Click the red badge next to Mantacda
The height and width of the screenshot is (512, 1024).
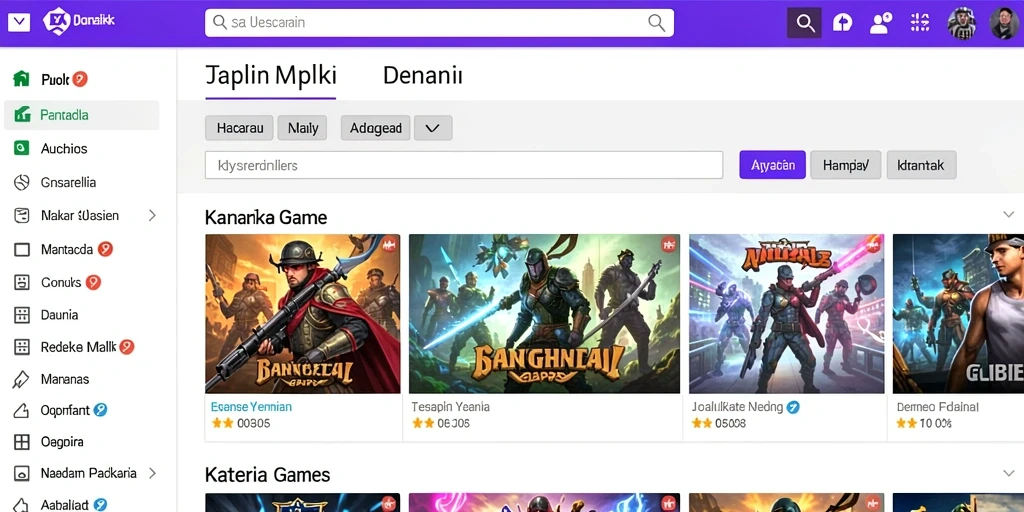click(x=105, y=249)
